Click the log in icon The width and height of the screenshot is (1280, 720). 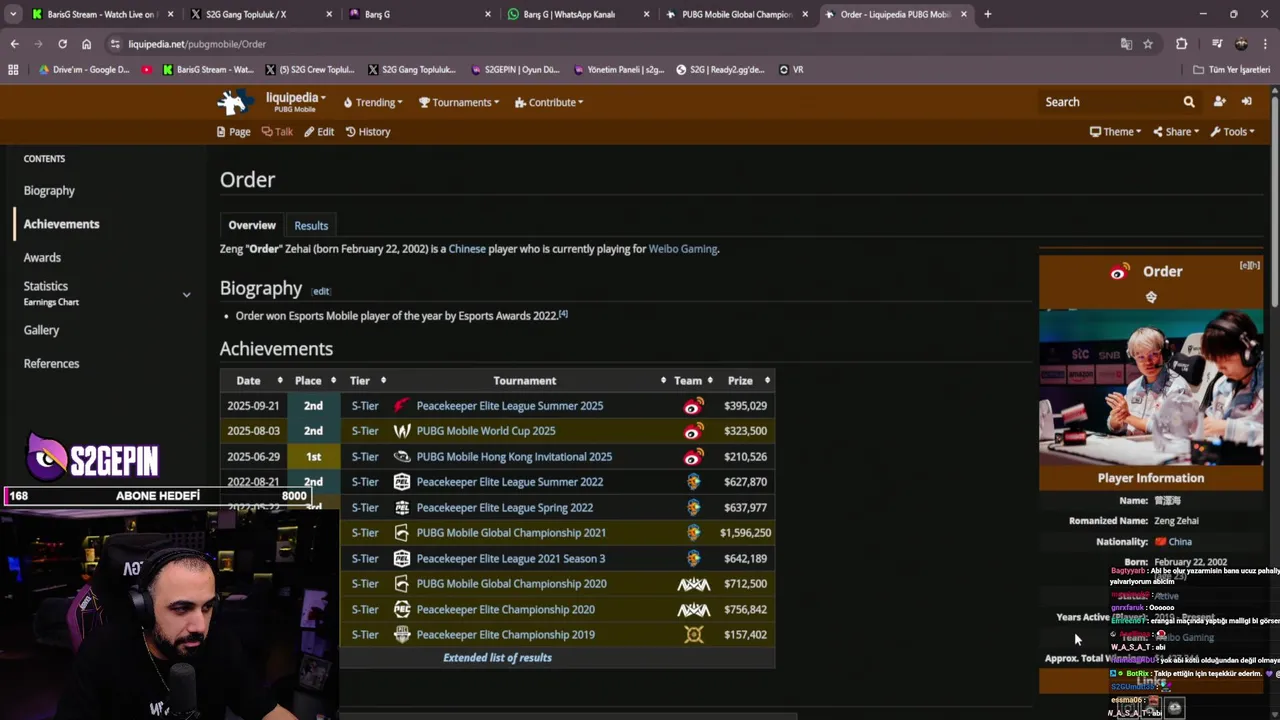(1246, 102)
